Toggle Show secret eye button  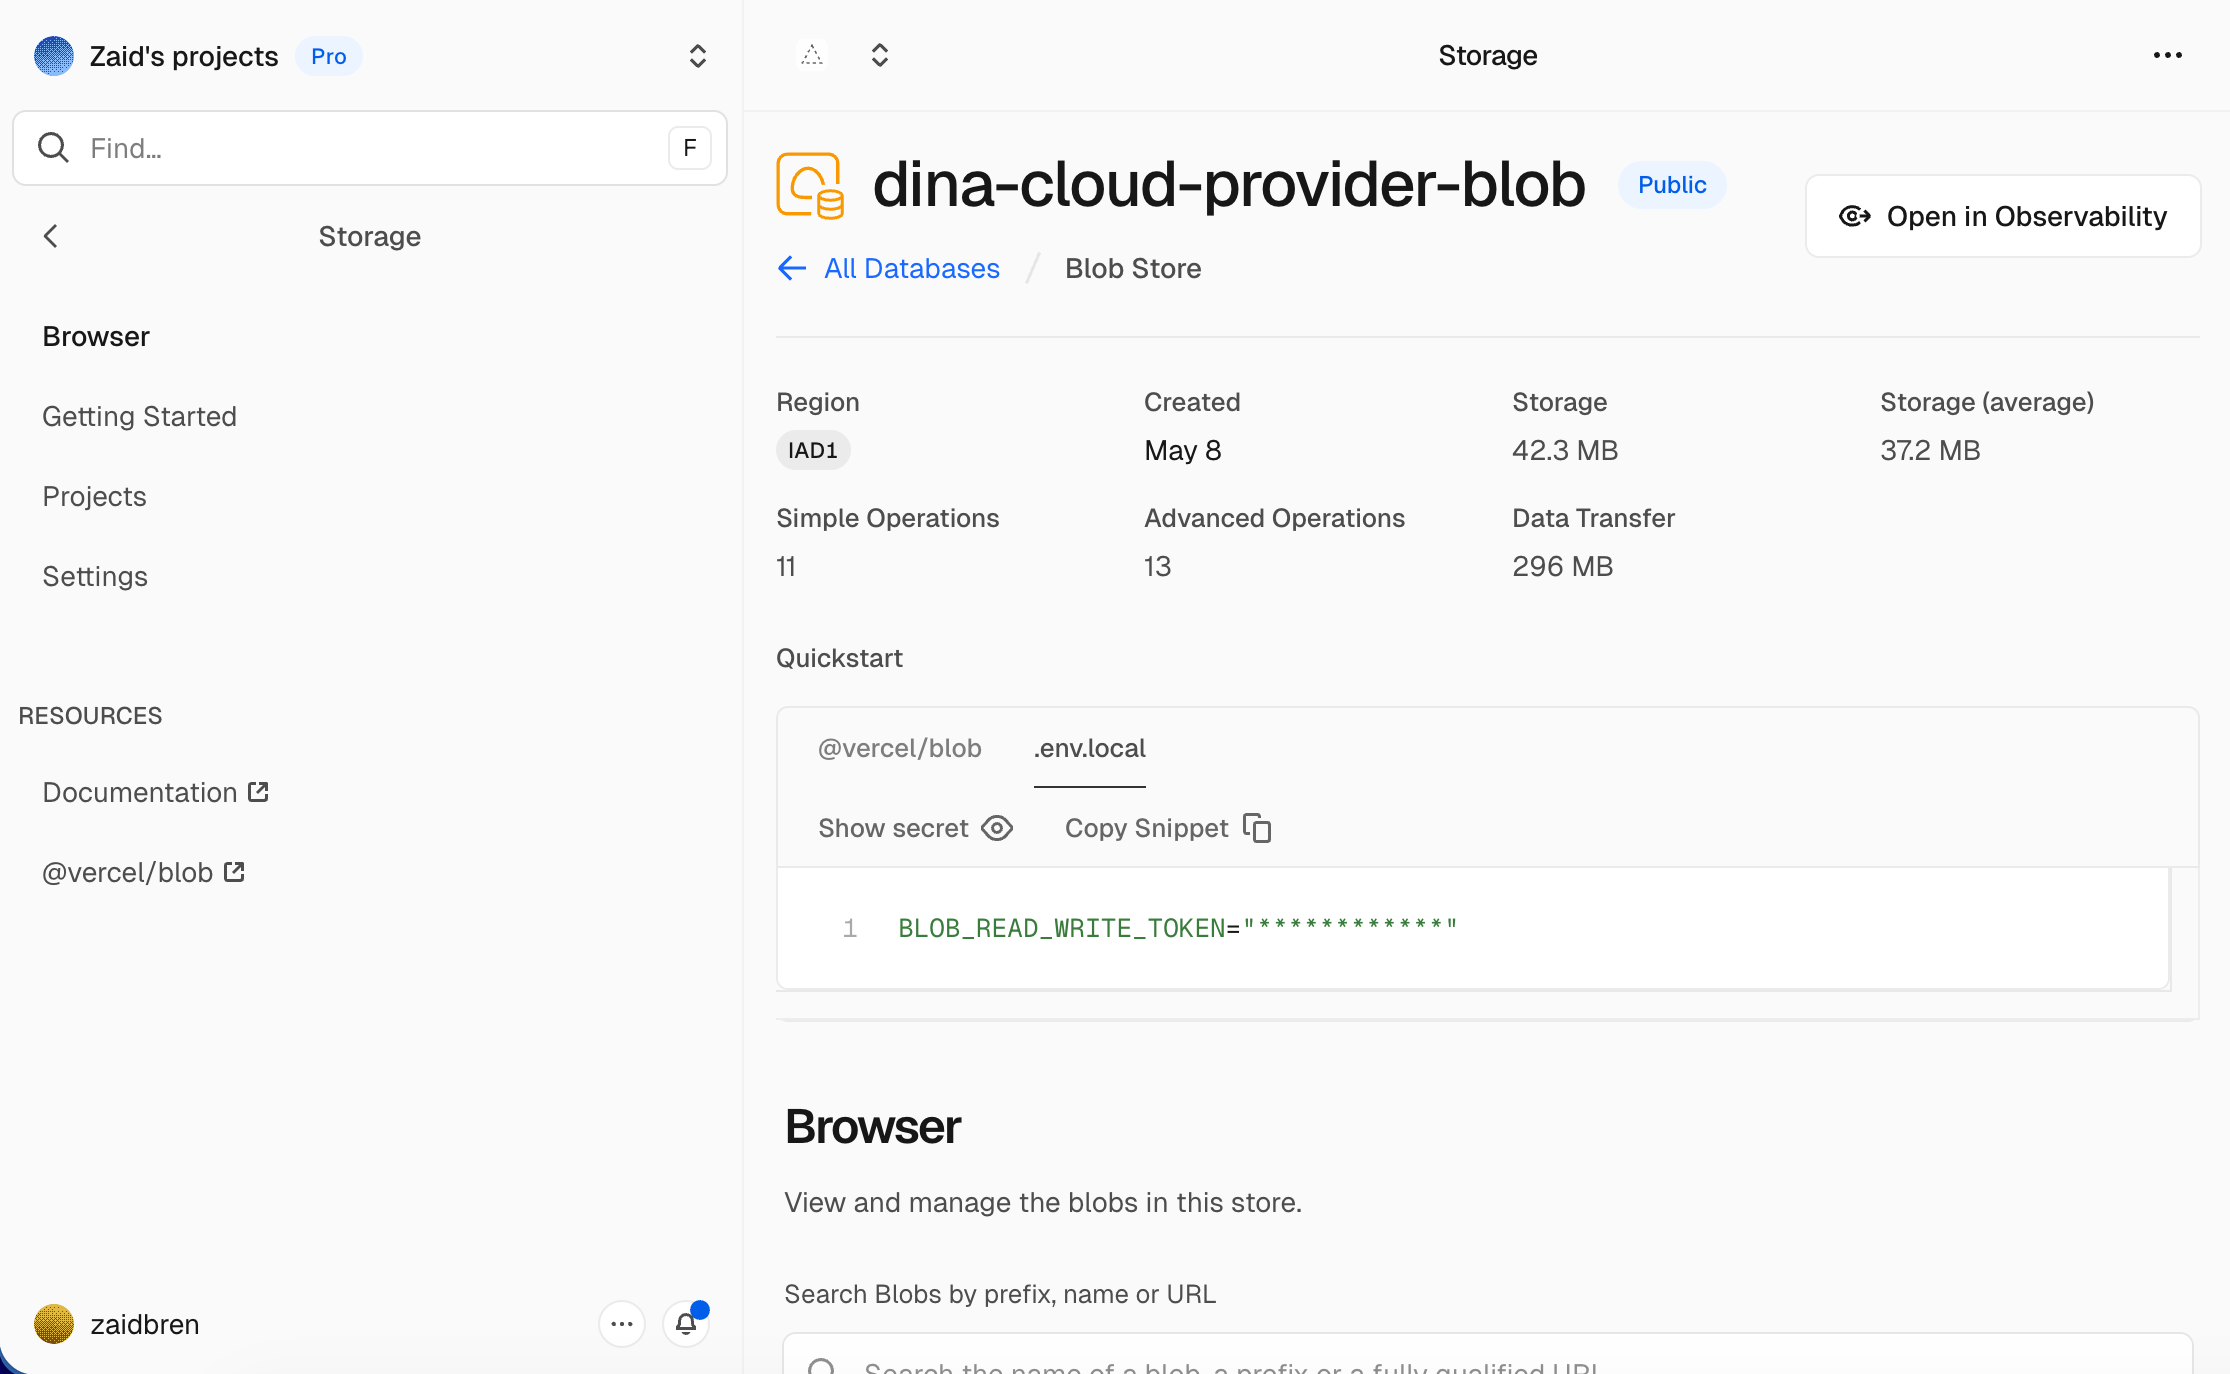(x=916, y=828)
